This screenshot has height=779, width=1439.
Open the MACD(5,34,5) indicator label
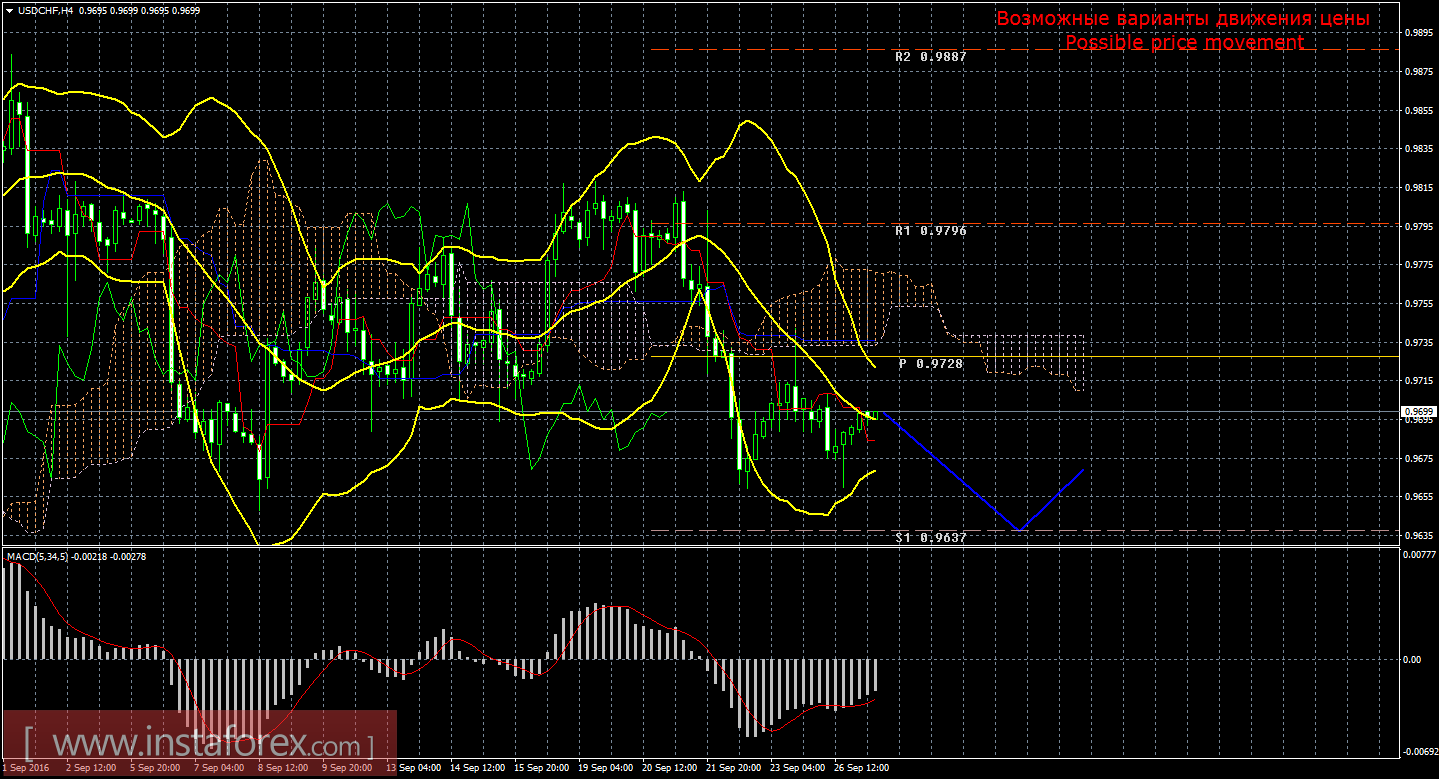coord(38,556)
